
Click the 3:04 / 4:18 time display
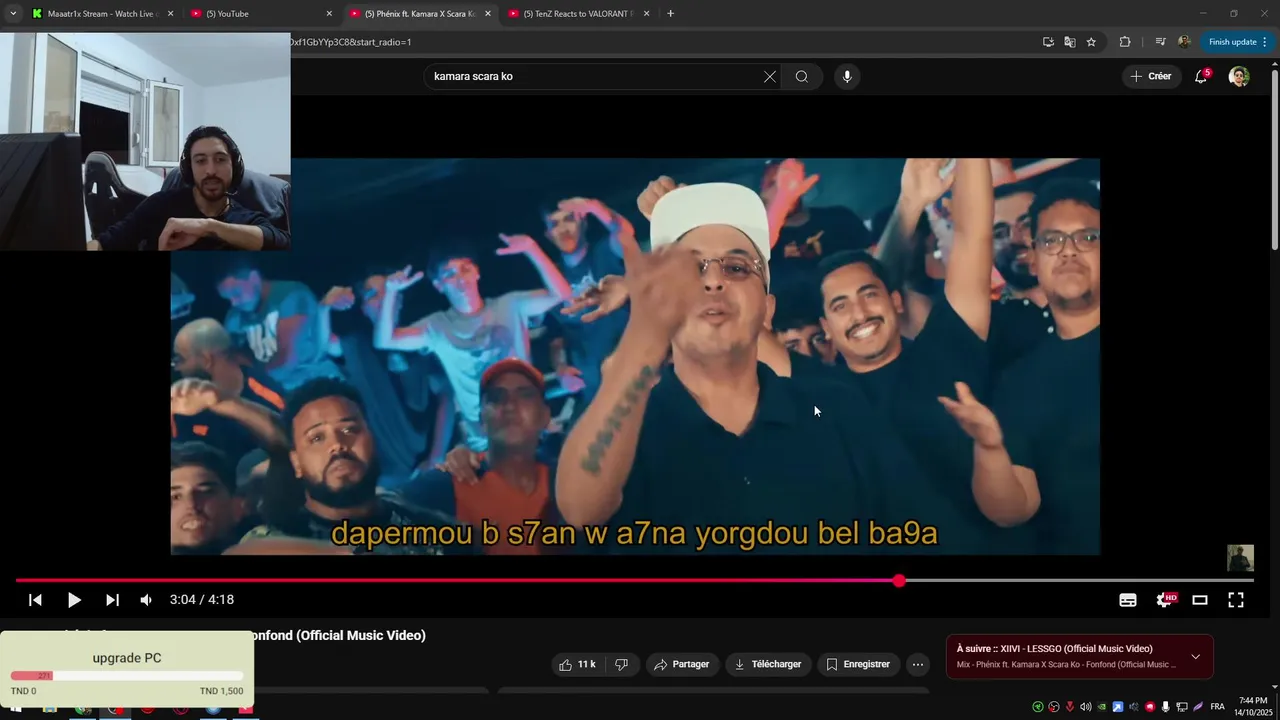[x=202, y=600]
